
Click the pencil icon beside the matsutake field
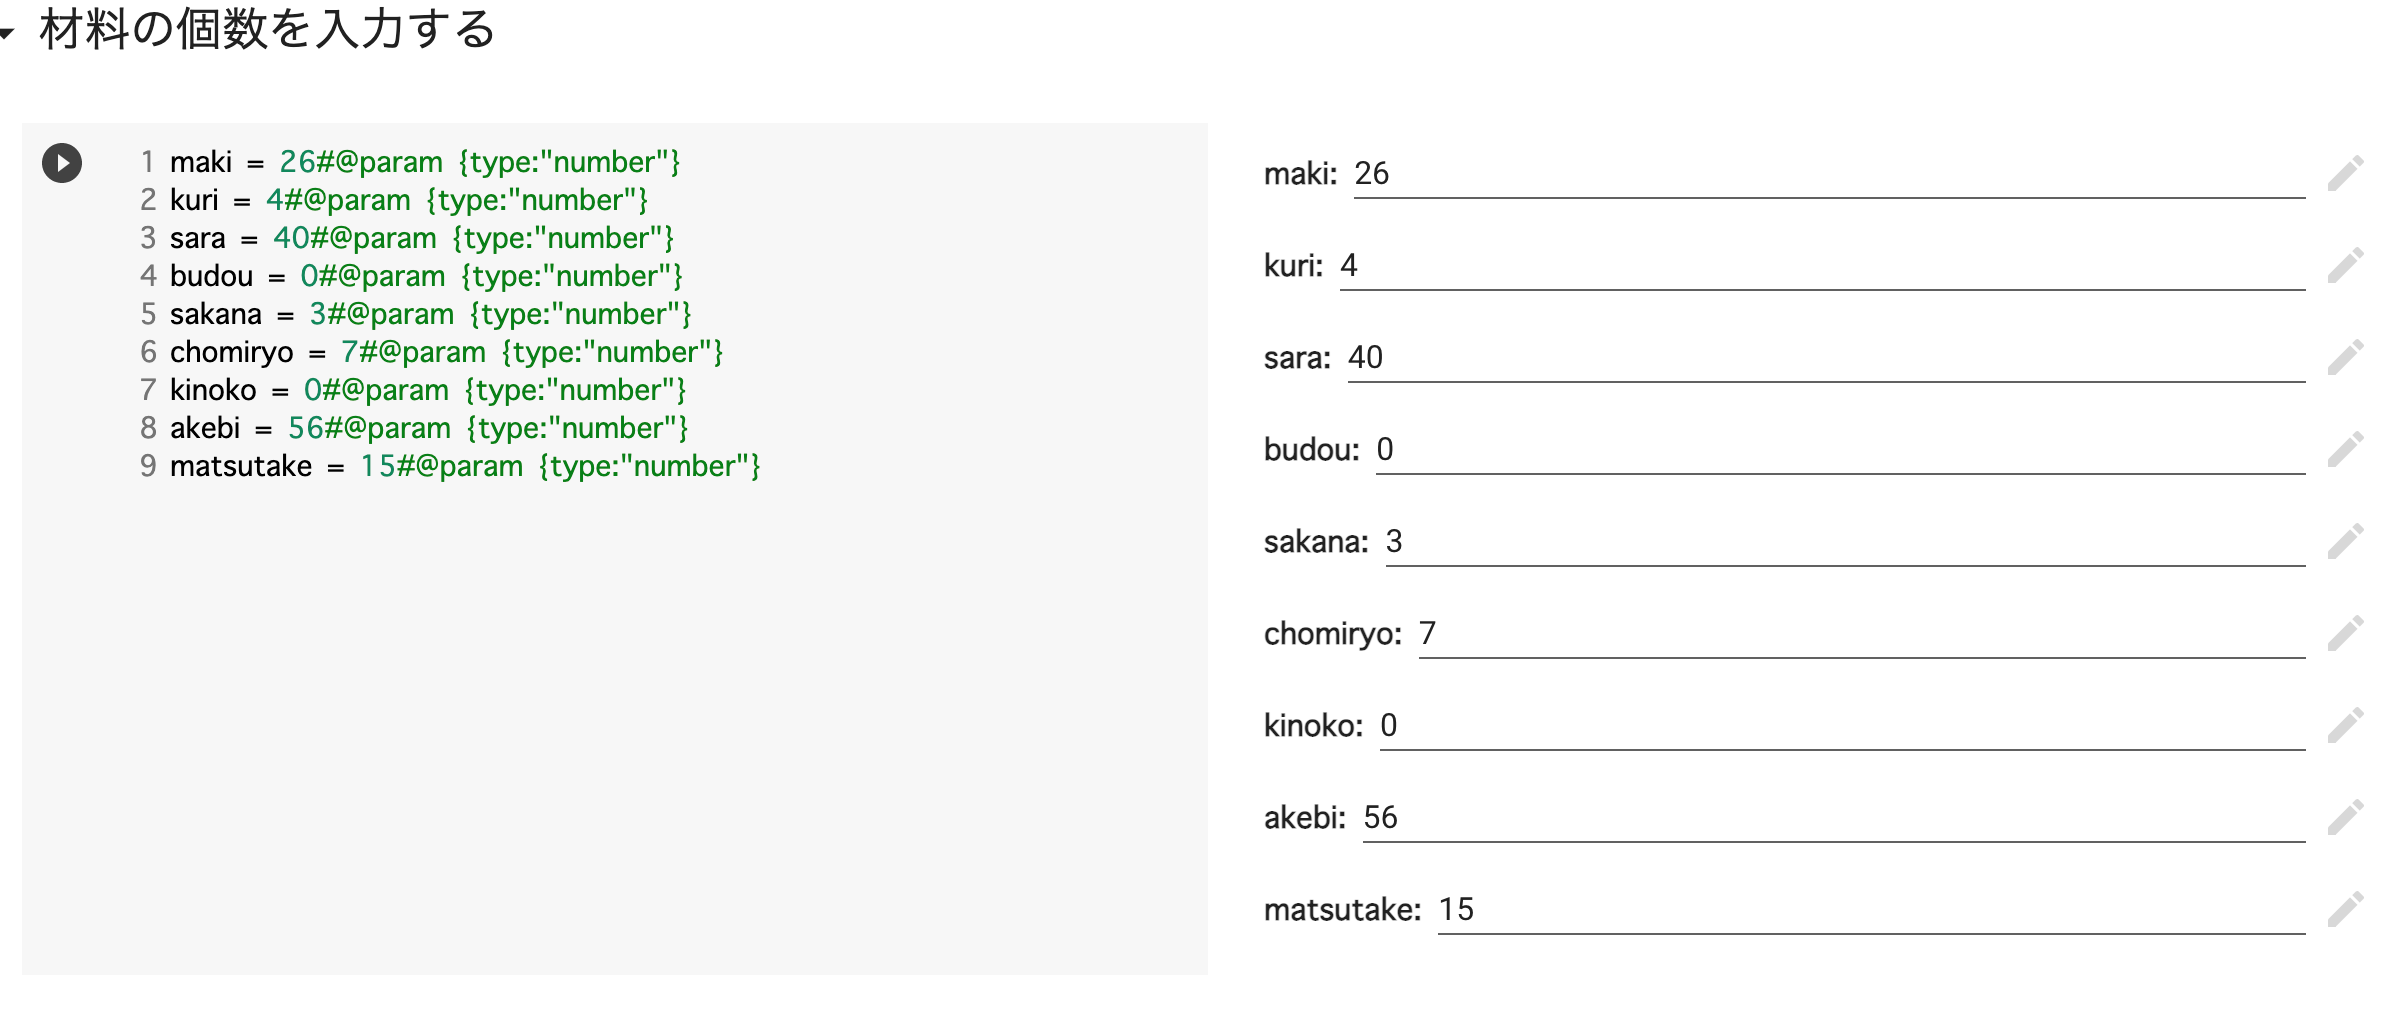pyautogui.click(x=2345, y=909)
